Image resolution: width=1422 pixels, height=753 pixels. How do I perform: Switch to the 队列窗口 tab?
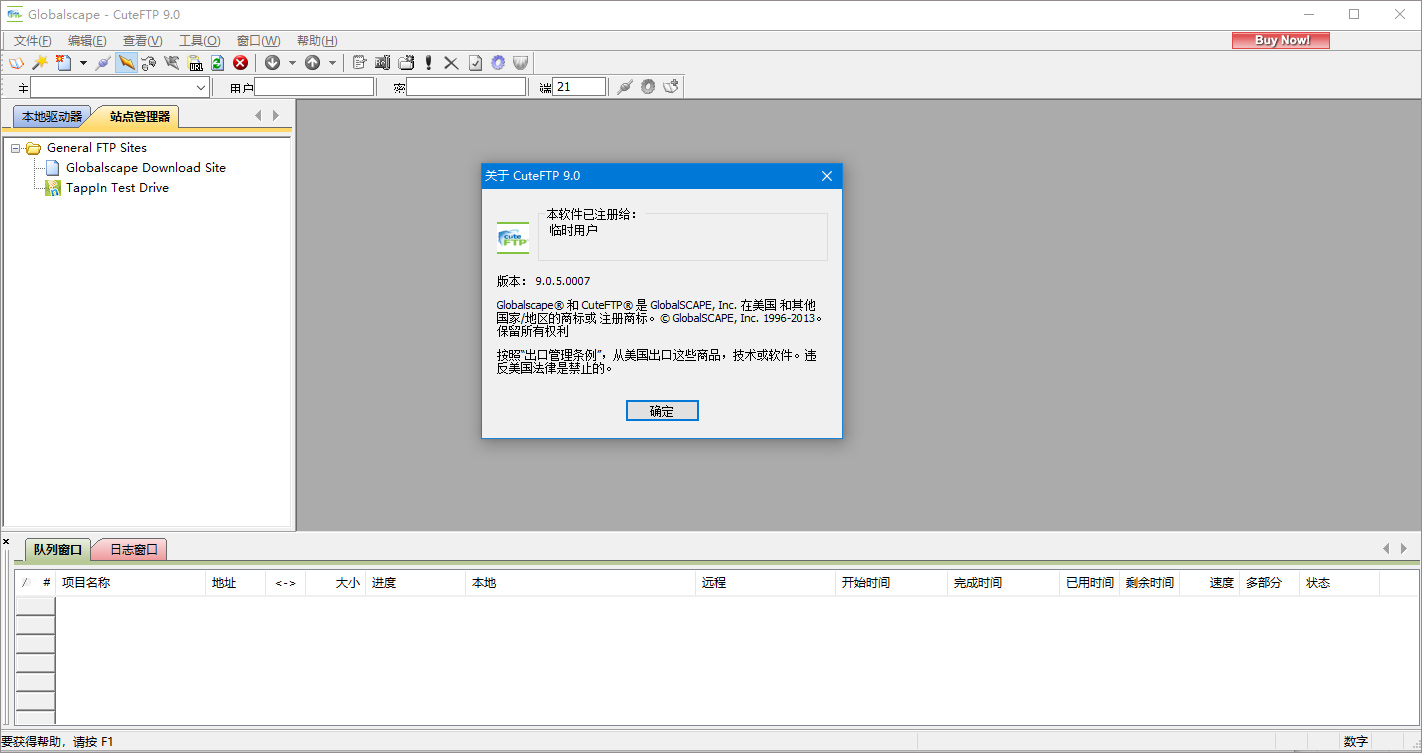(57, 550)
